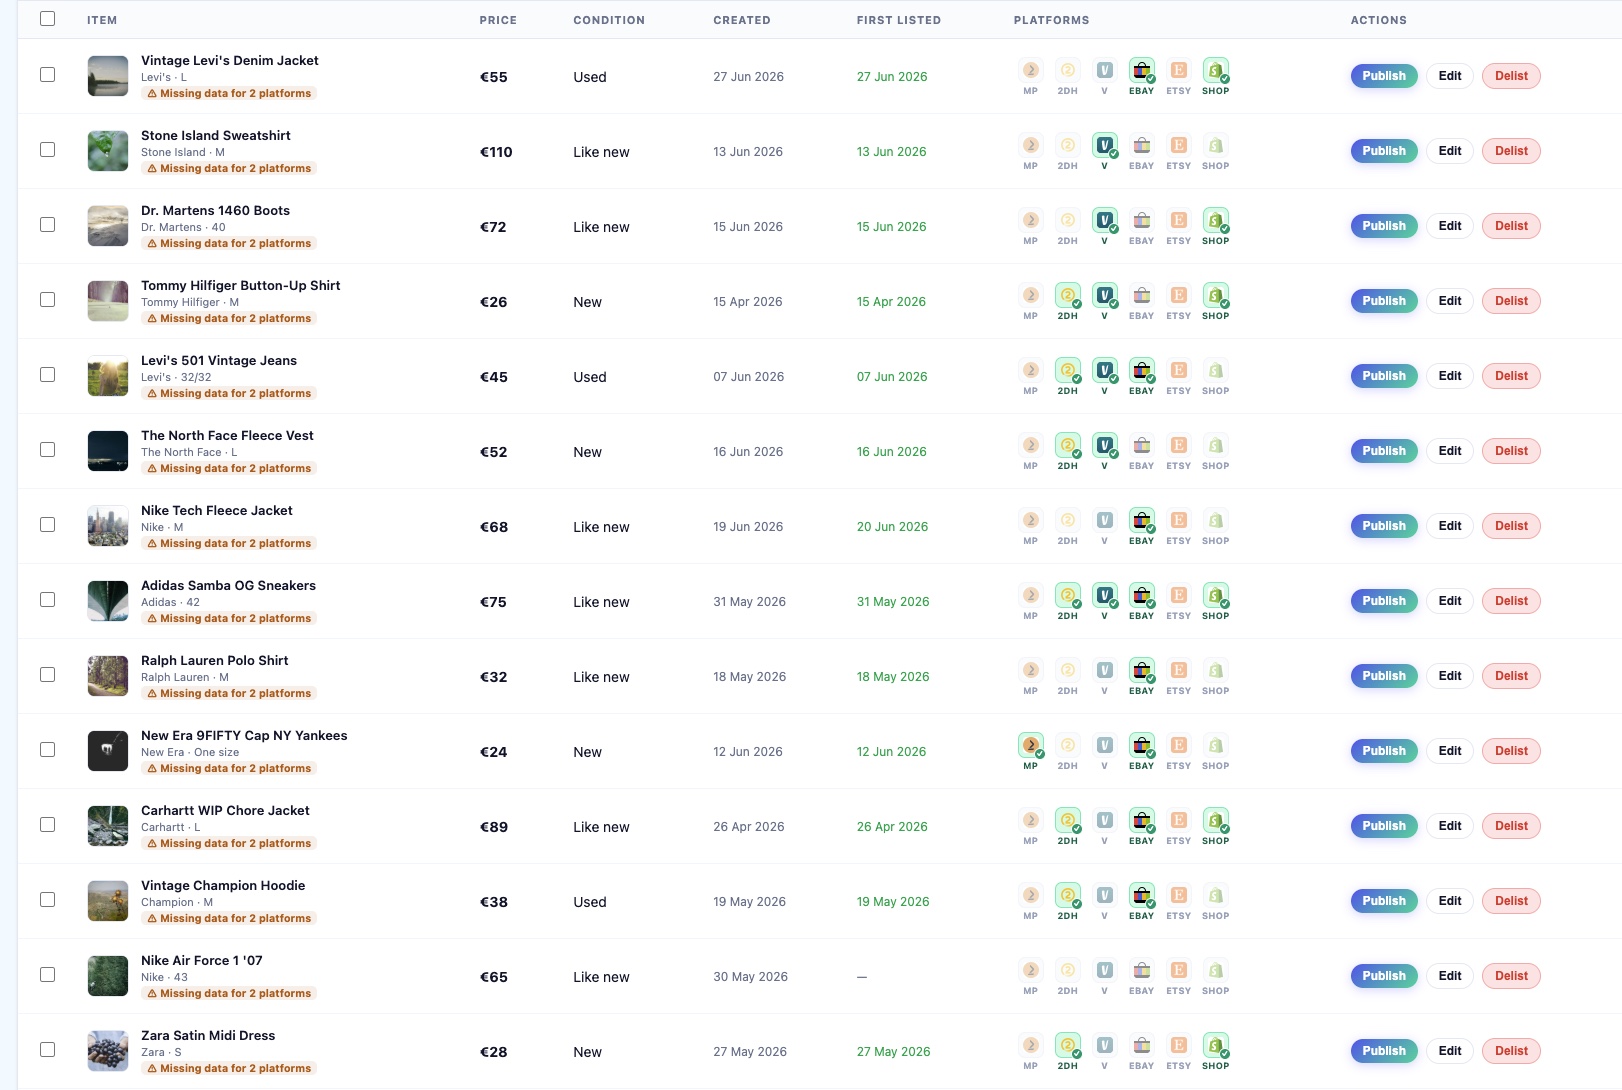The image size is (1622, 1090).
Task: Check The North Face Fleece Vest row
Action: (x=47, y=449)
